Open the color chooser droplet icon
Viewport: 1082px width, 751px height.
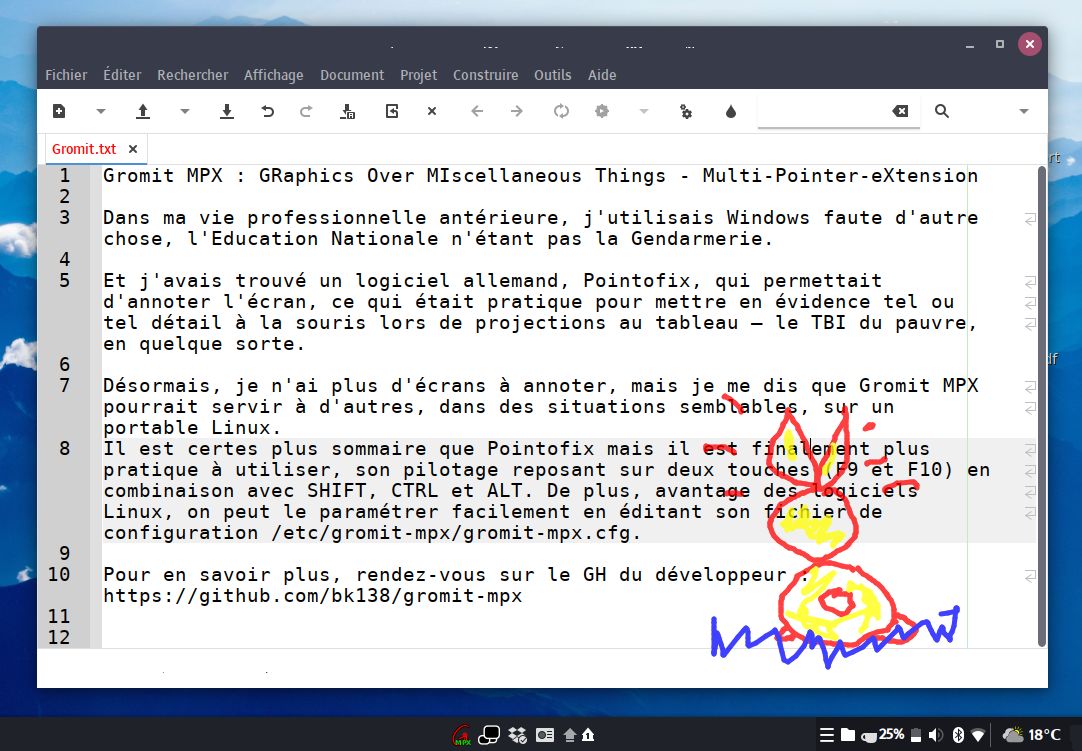[730, 111]
